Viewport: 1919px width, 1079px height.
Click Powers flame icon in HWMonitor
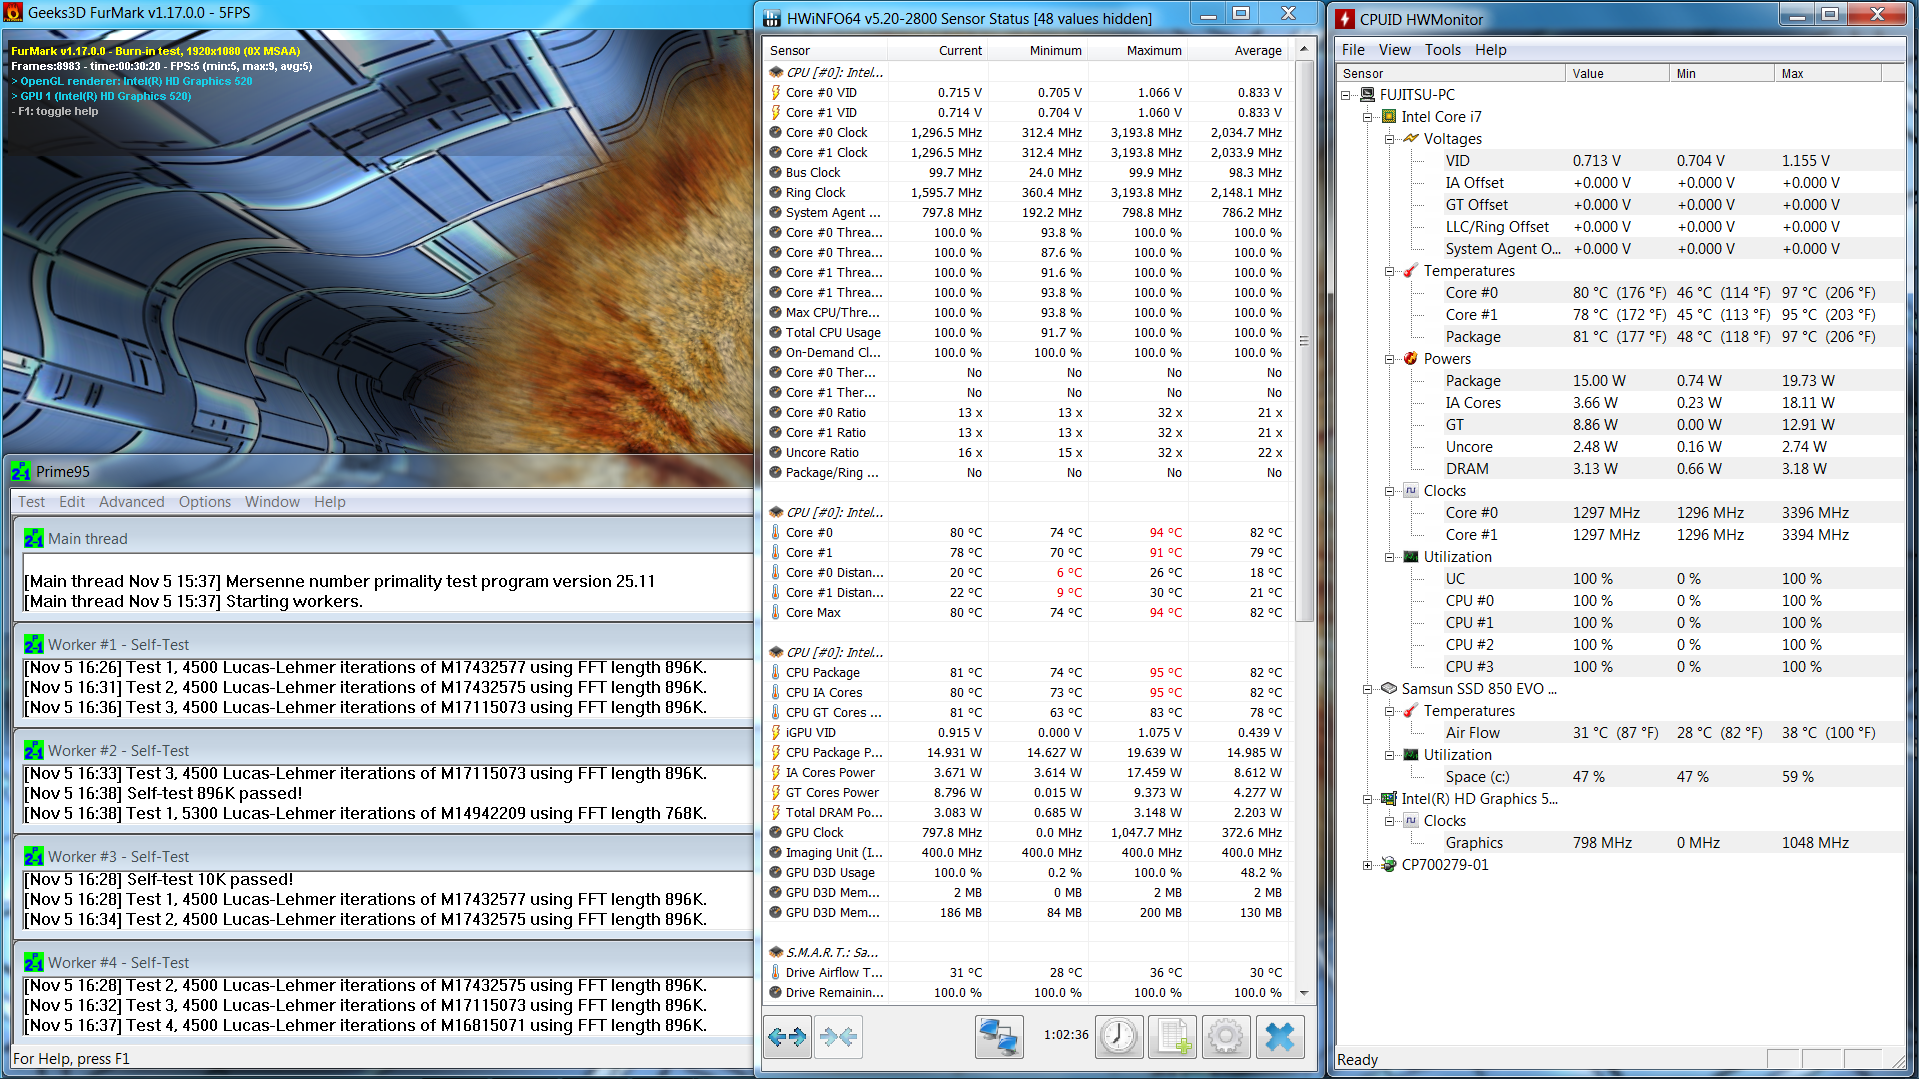1410,358
